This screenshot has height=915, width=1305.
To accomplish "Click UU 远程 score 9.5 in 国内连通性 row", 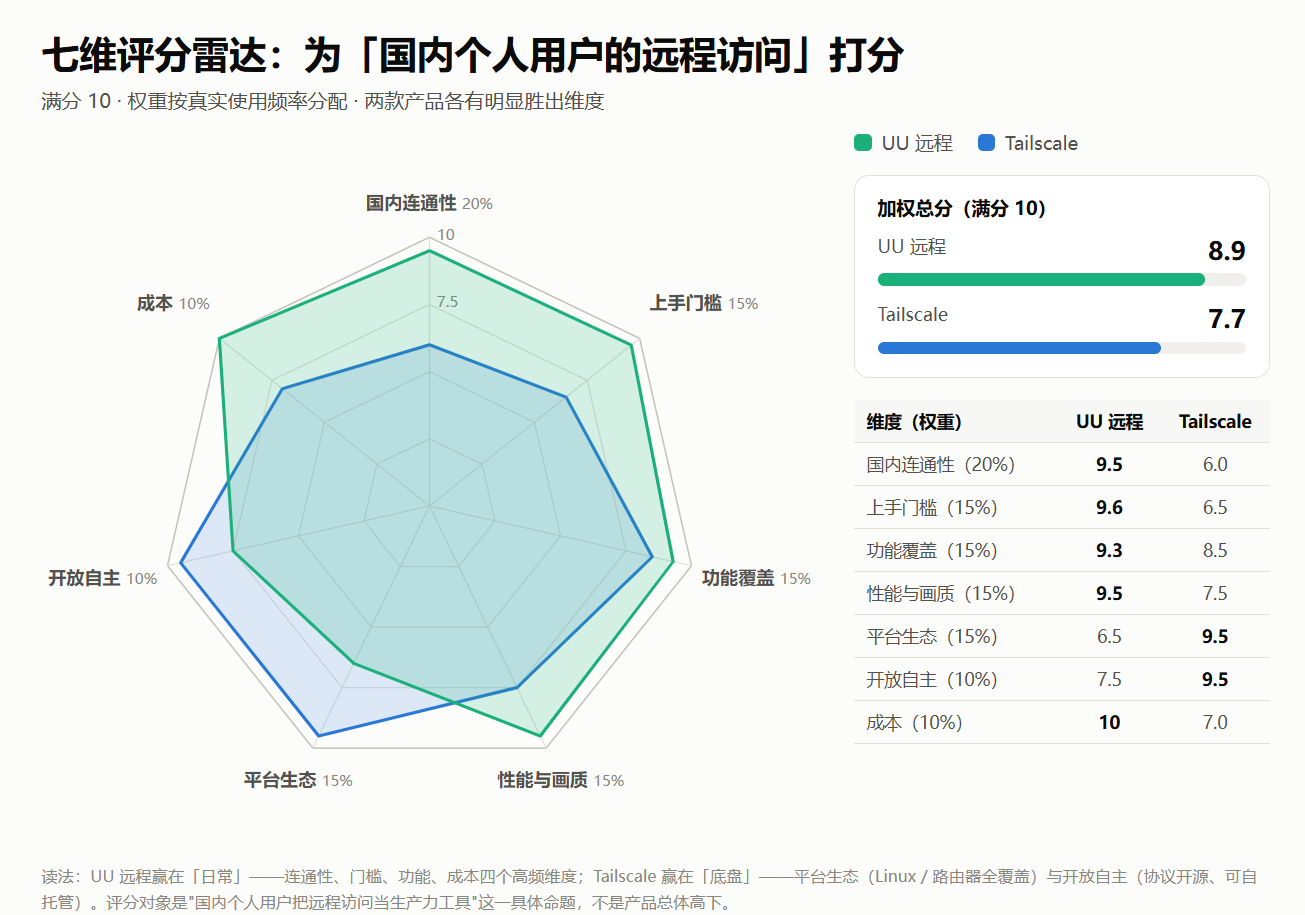I will pos(1109,464).
